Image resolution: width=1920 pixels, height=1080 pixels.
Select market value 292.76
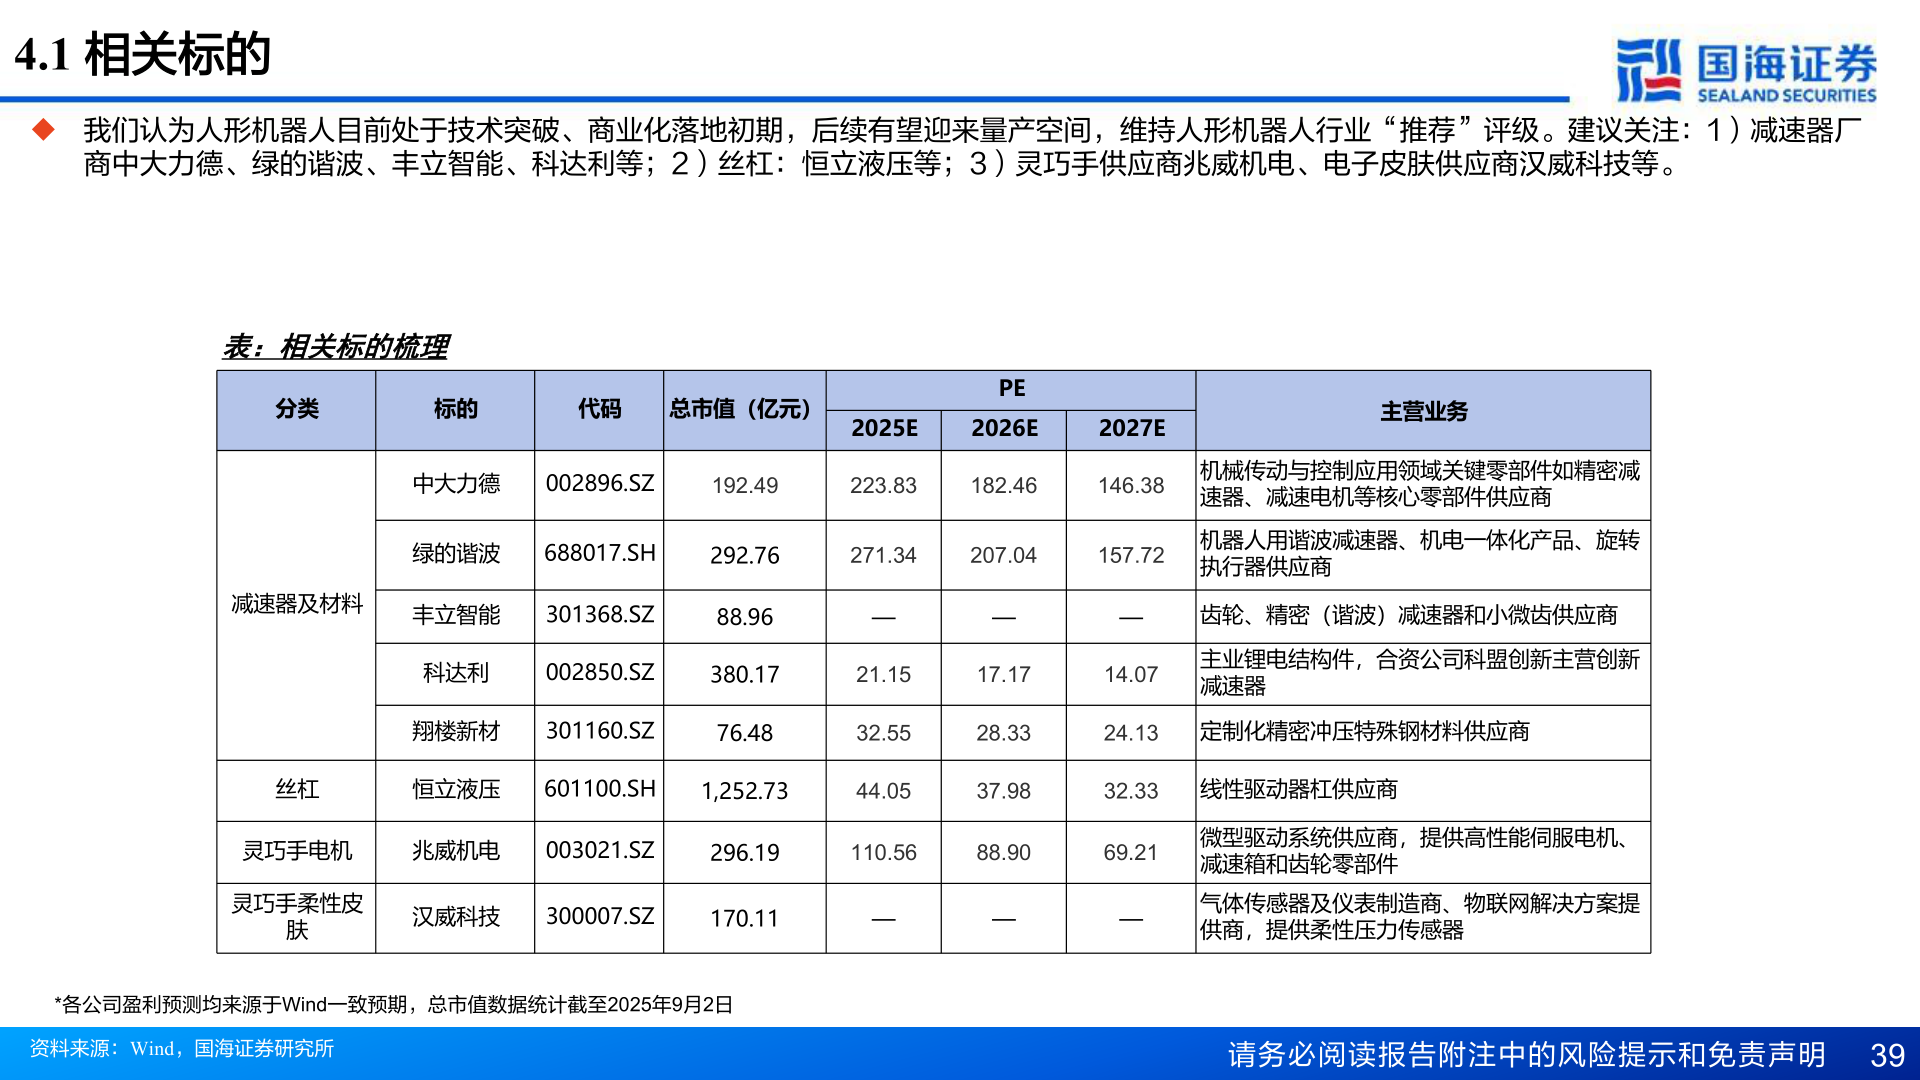[744, 556]
